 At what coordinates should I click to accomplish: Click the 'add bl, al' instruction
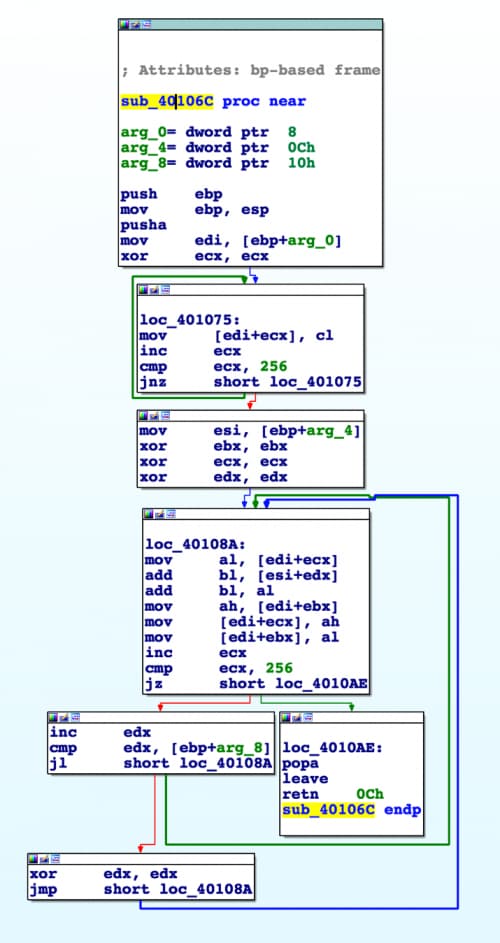pyautogui.click(x=210, y=591)
